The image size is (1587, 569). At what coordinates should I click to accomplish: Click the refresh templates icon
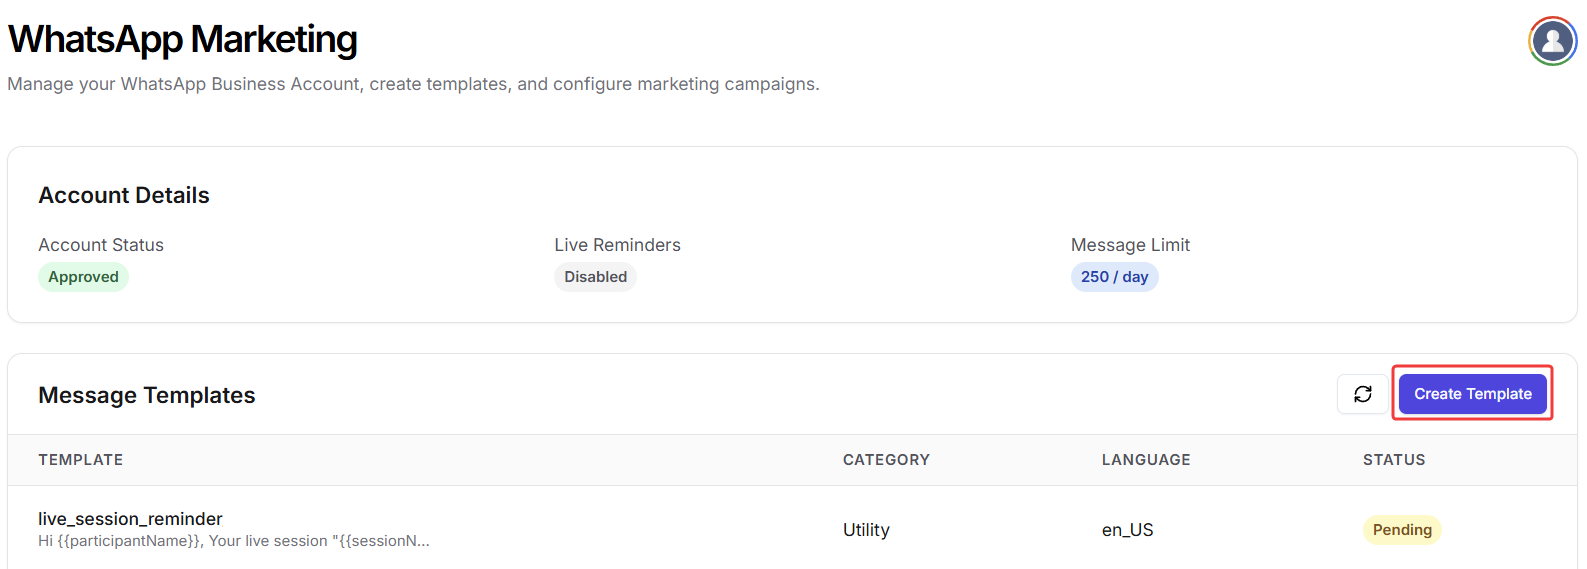[x=1362, y=394]
